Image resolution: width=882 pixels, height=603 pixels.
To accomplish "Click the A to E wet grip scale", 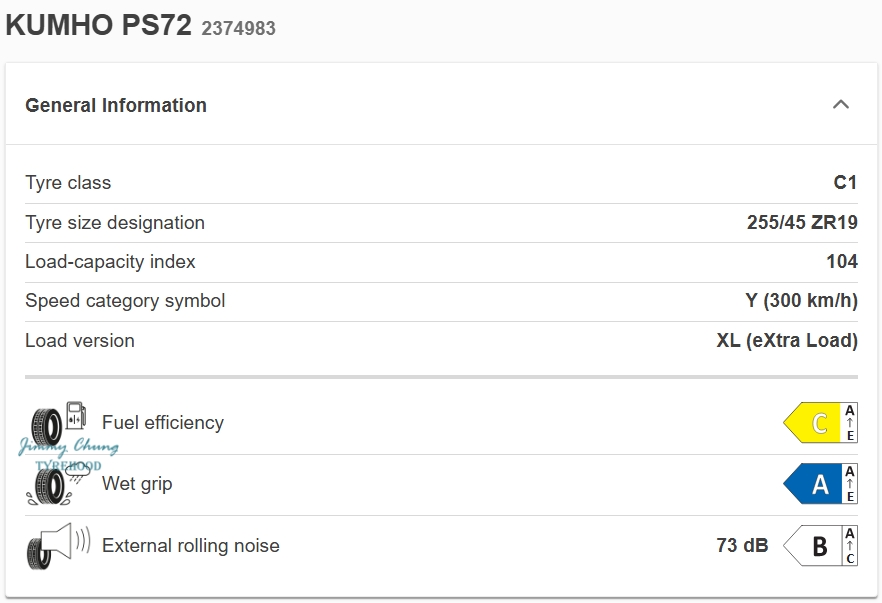I will (850, 485).
